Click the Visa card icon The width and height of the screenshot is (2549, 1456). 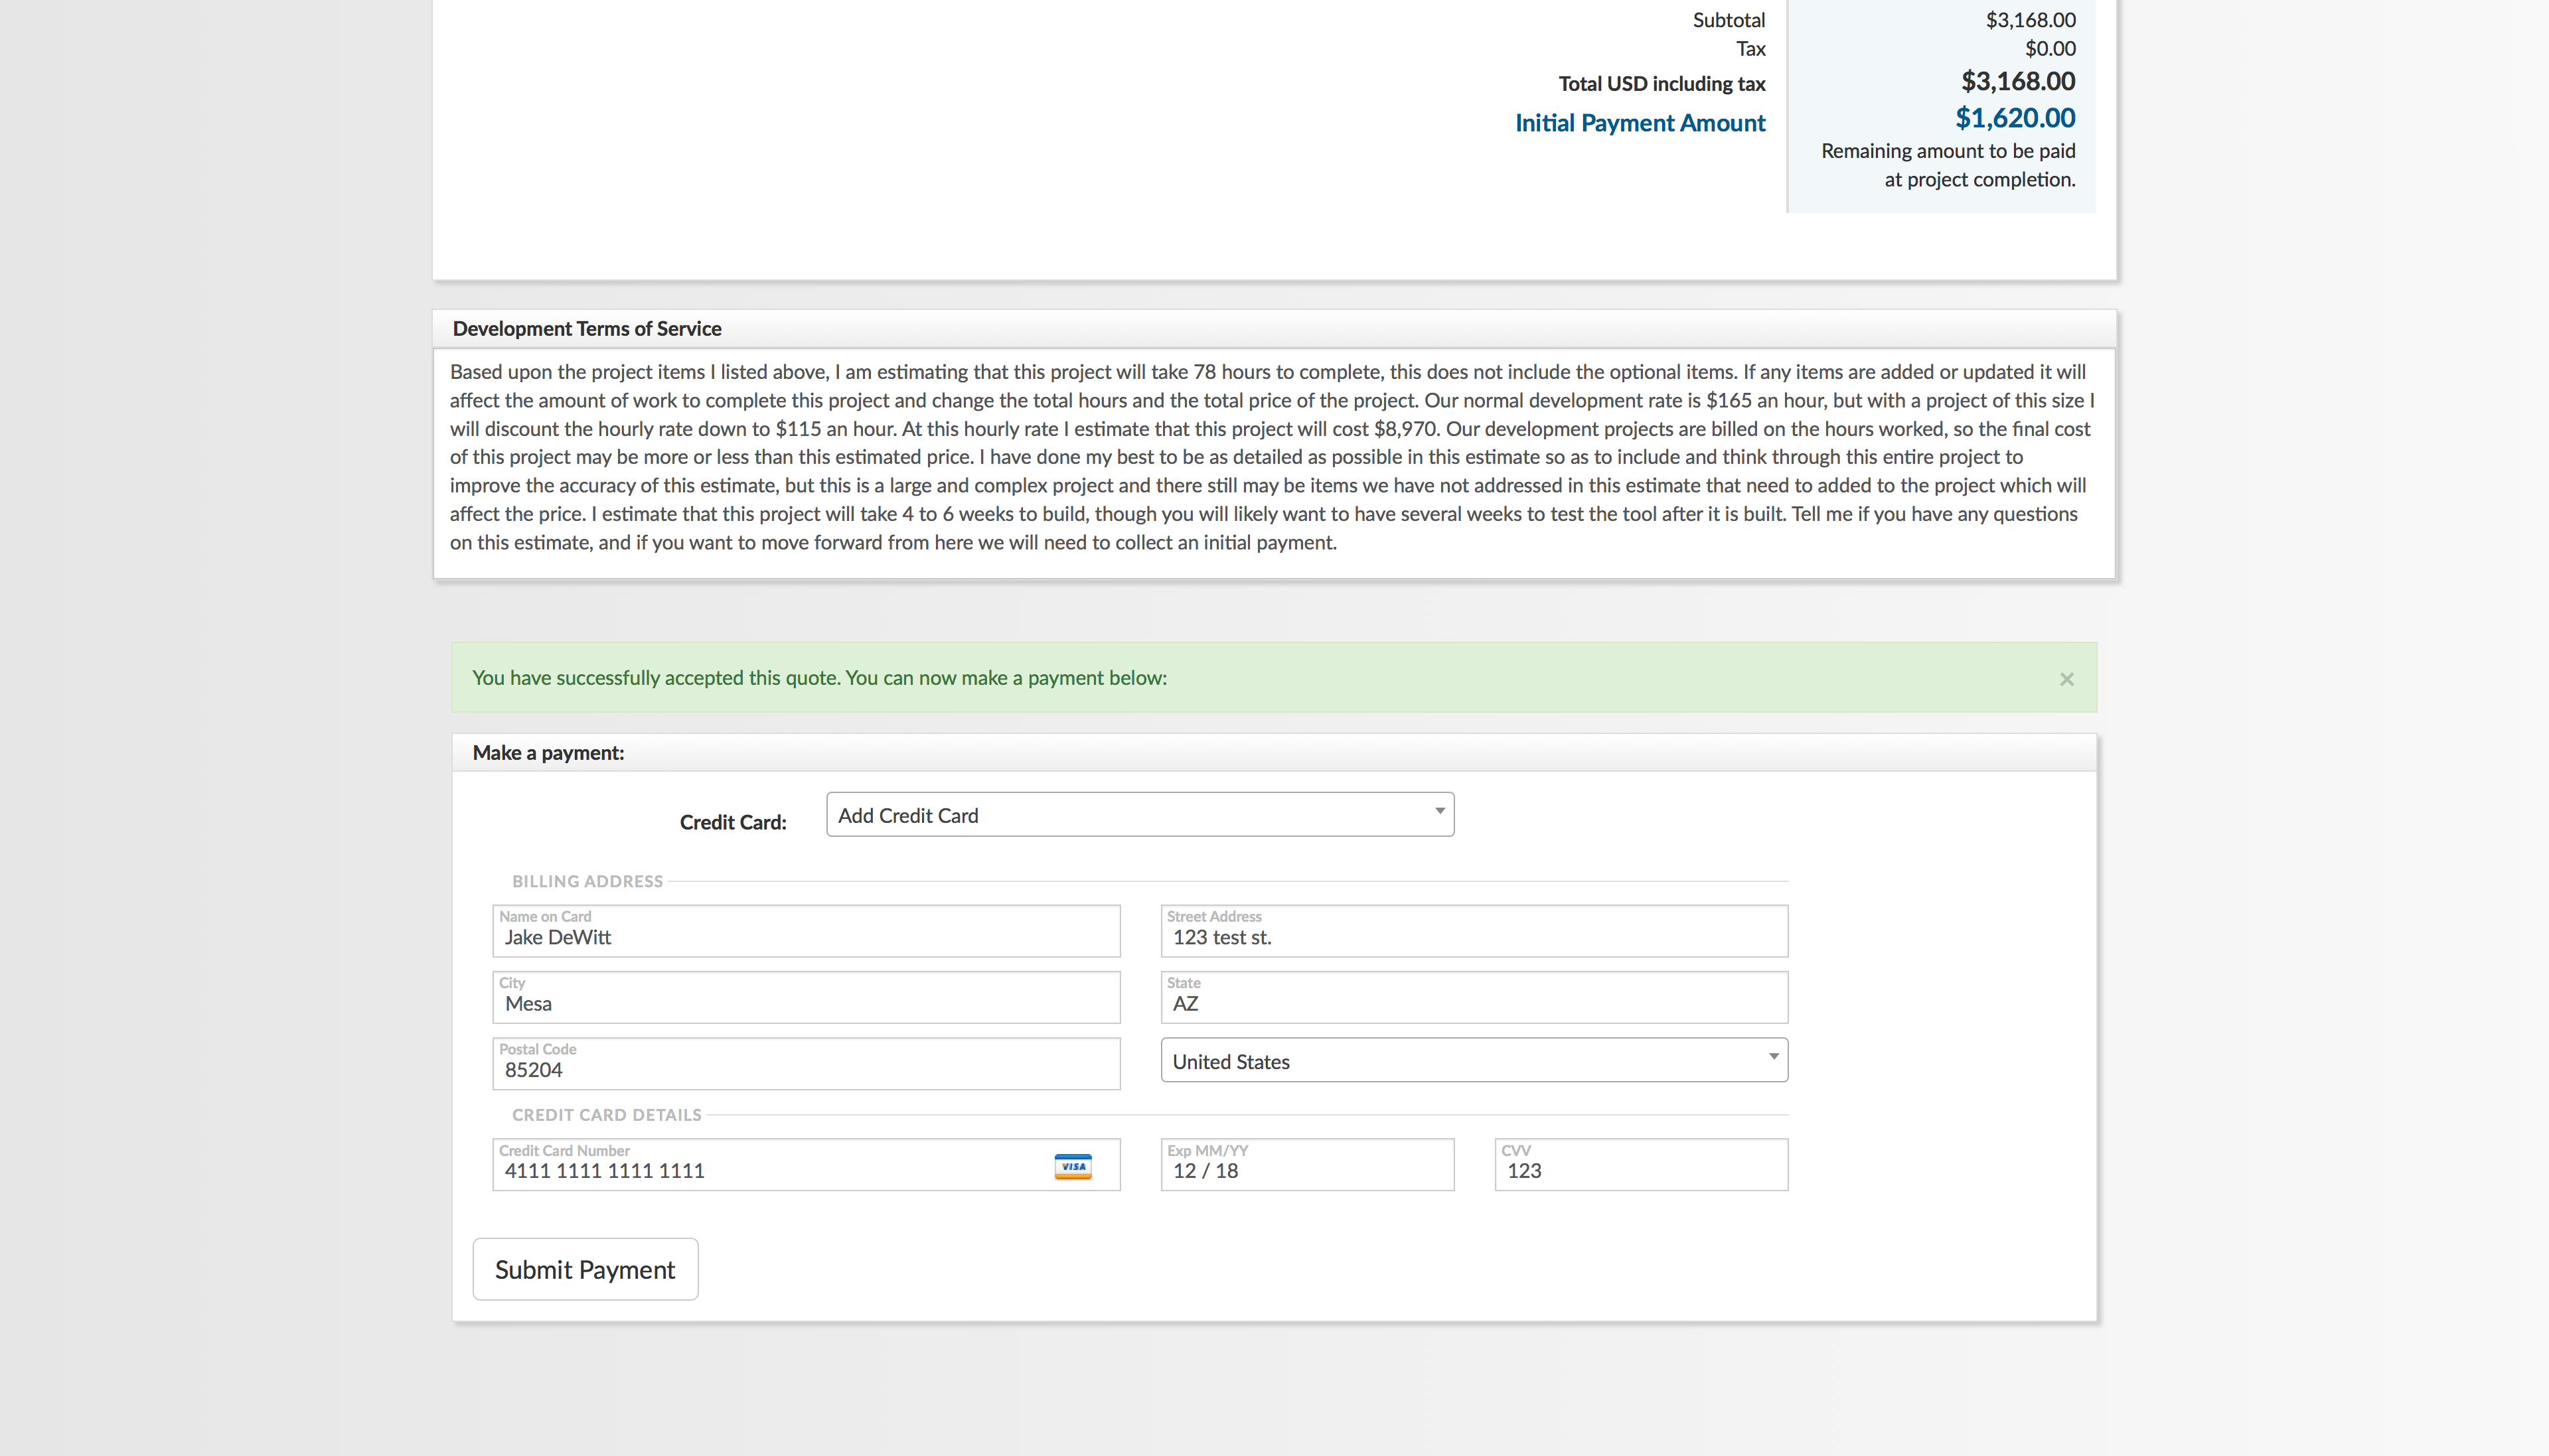pos(1072,1166)
